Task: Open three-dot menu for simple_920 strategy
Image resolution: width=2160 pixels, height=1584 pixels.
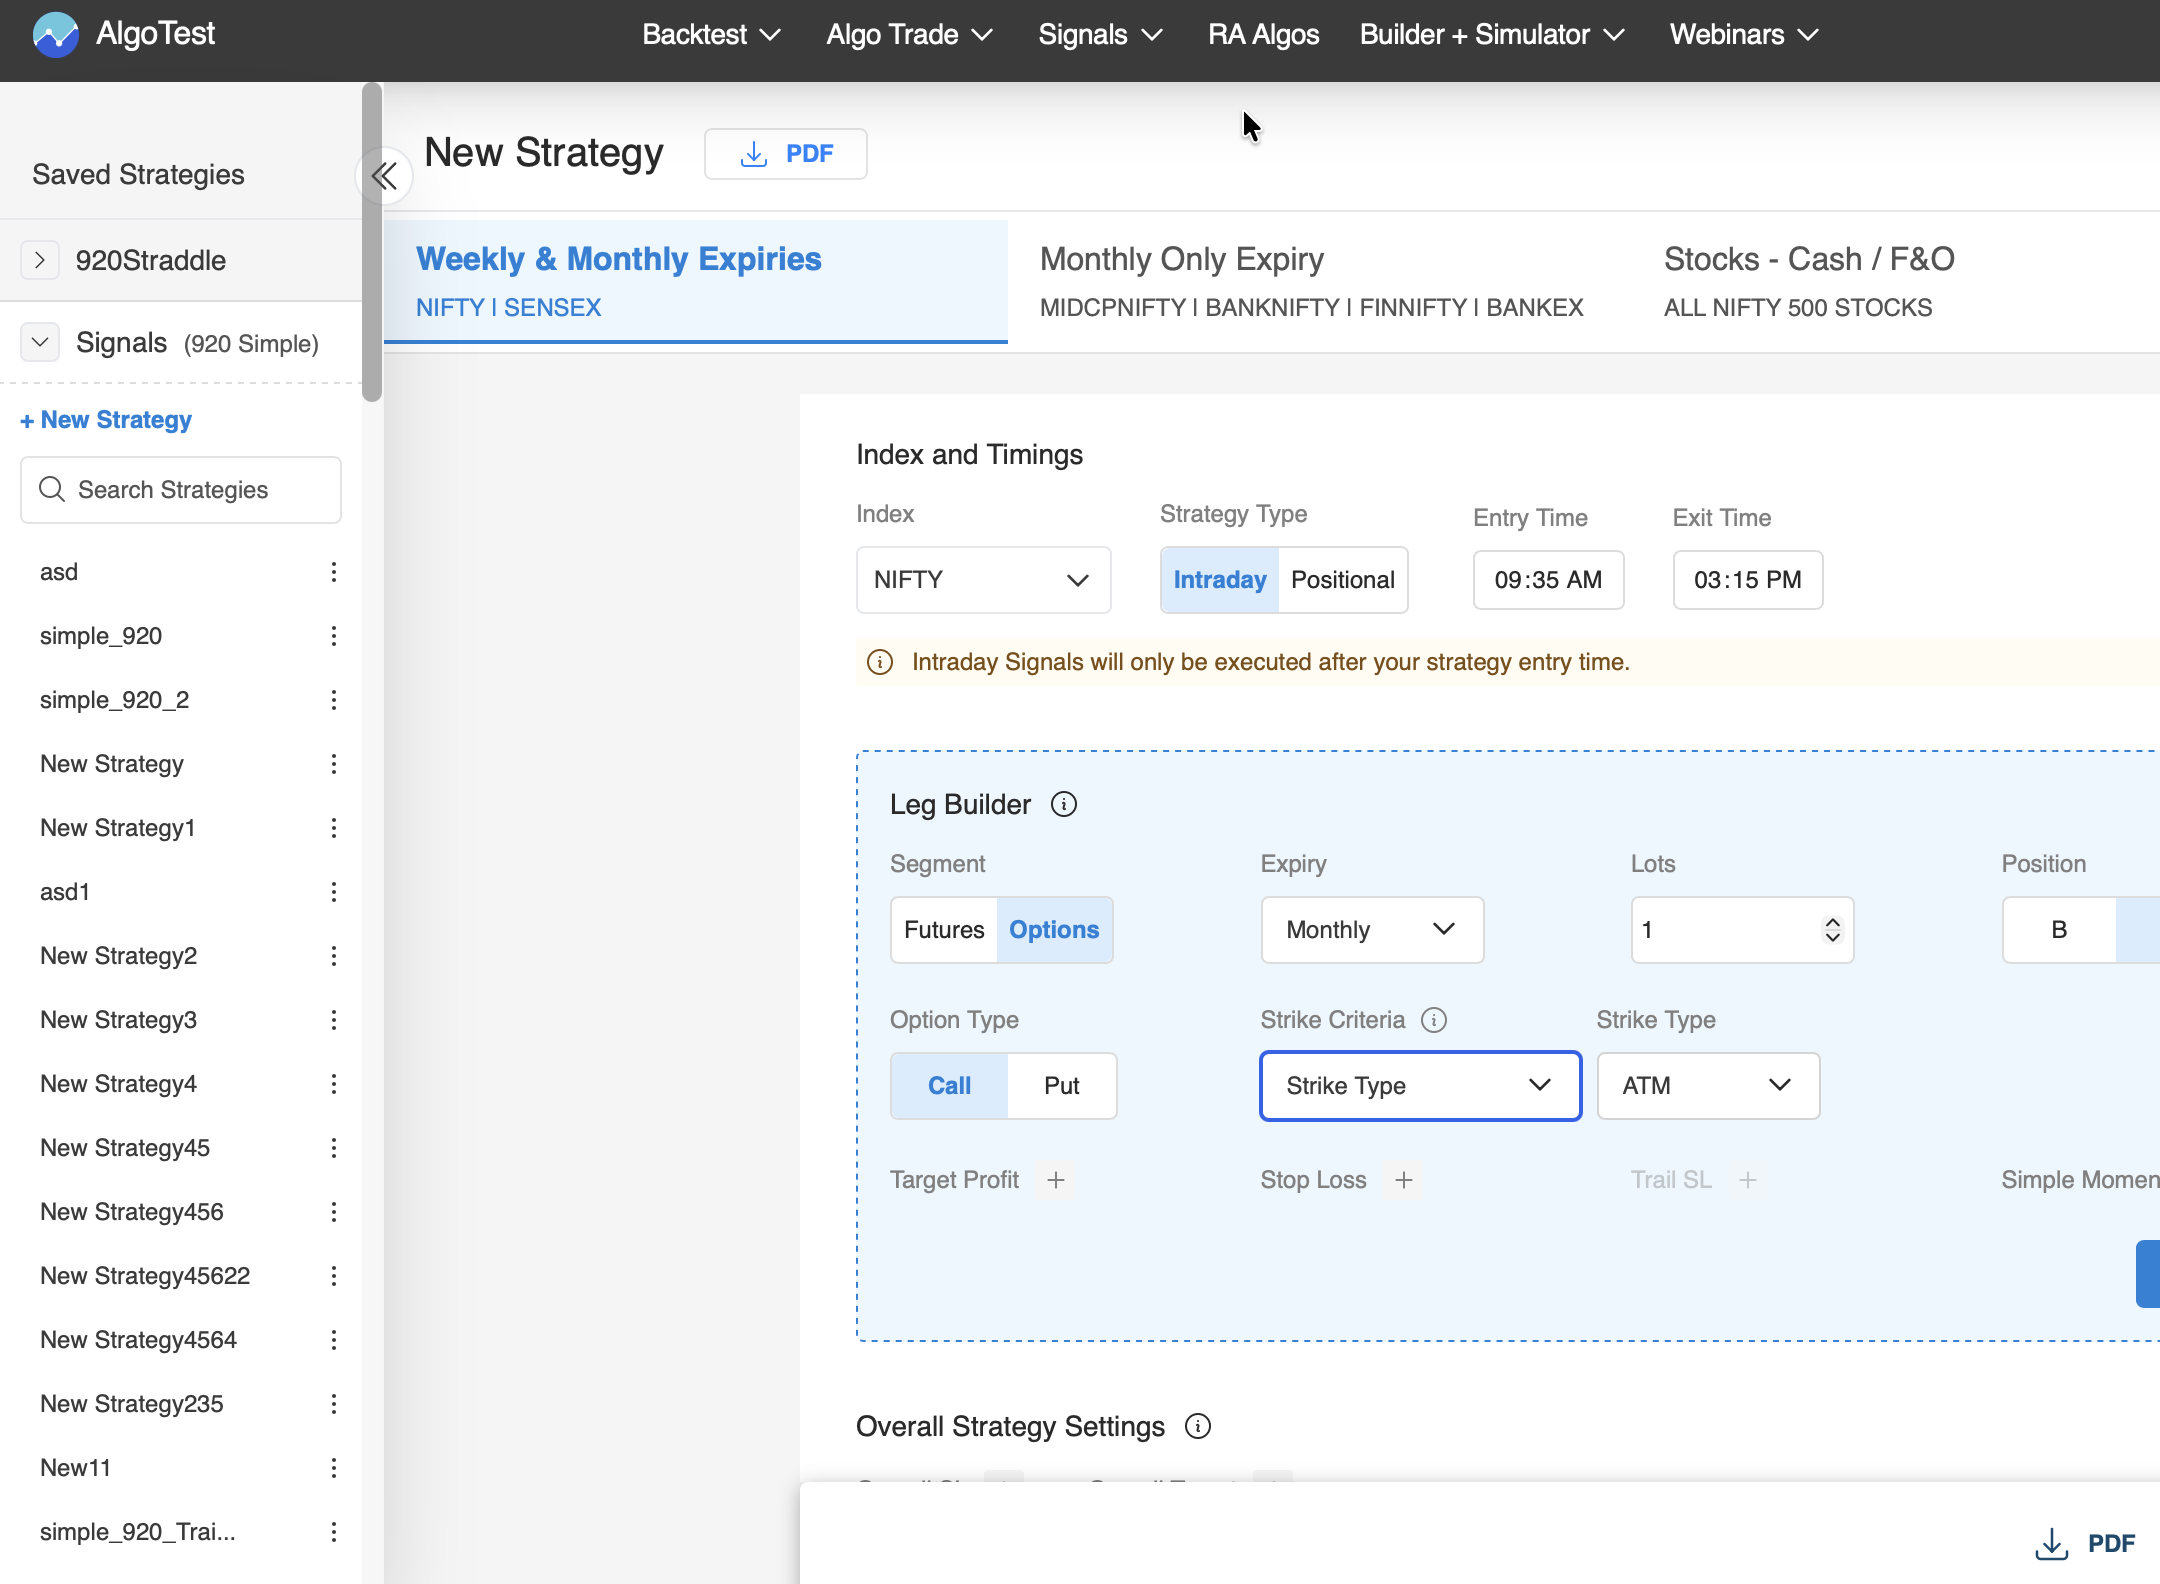Action: (334, 637)
